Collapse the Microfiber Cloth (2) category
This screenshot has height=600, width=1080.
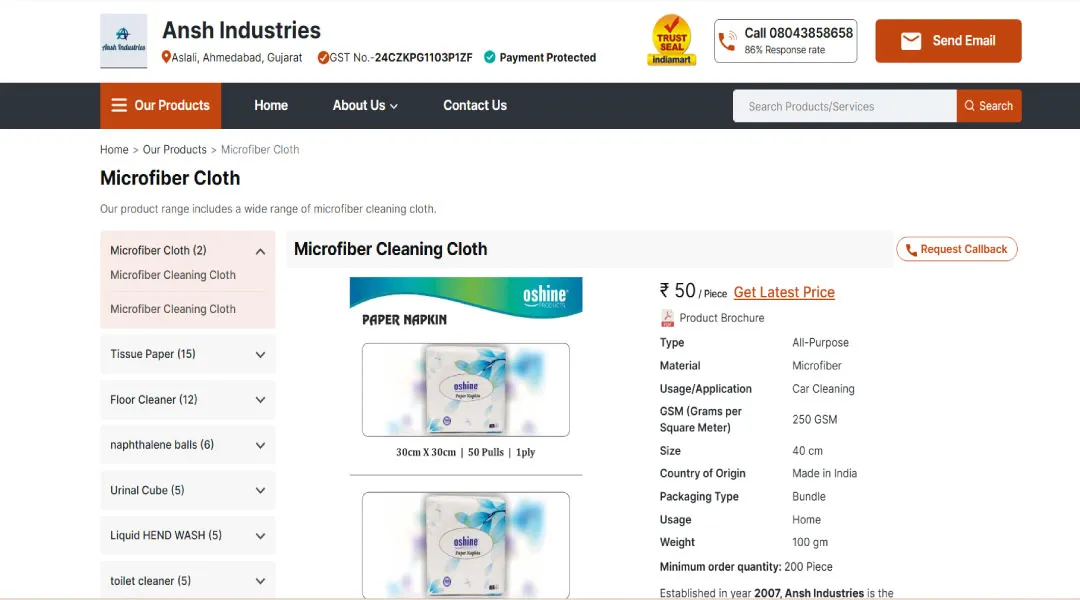click(260, 251)
